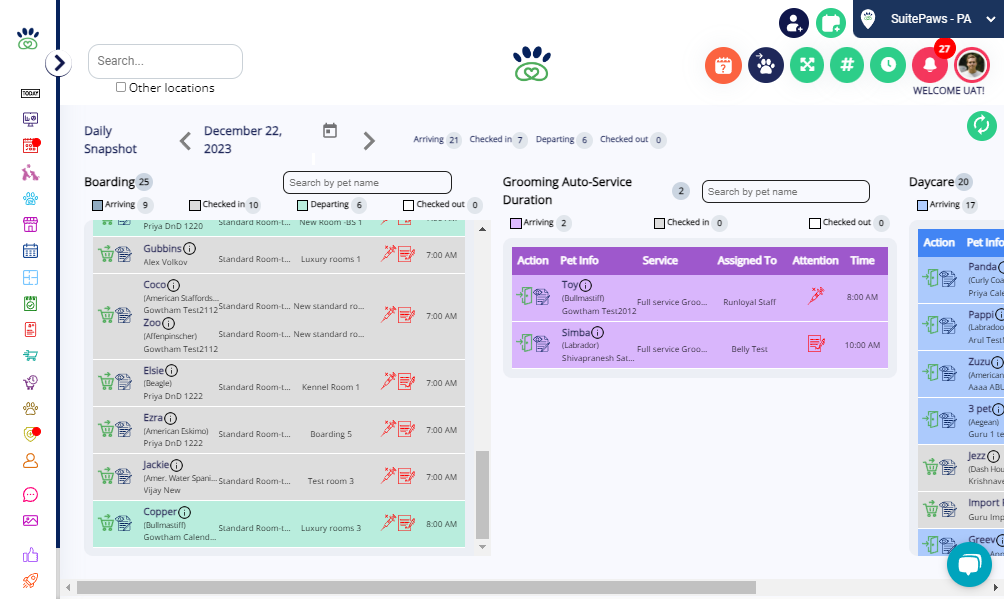
Task: Toggle Boarding Checked out filter checkbox
Action: click(409, 205)
